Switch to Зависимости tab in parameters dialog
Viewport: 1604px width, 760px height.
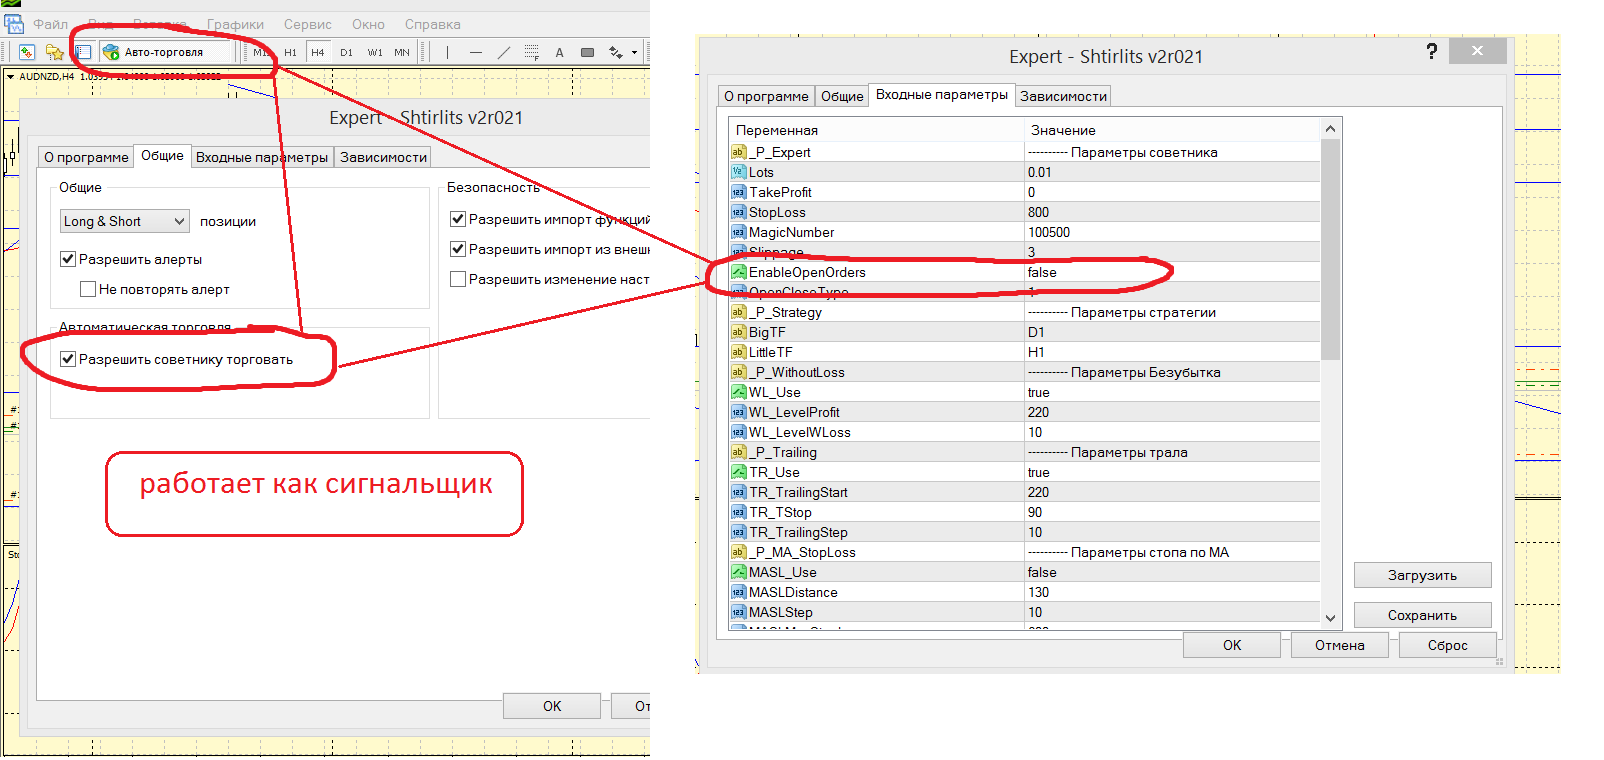[x=1063, y=96]
